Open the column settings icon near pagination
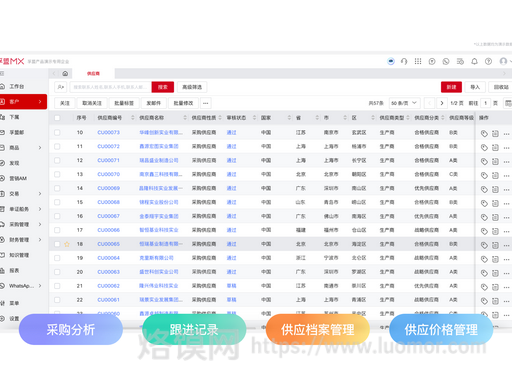 click(x=508, y=103)
